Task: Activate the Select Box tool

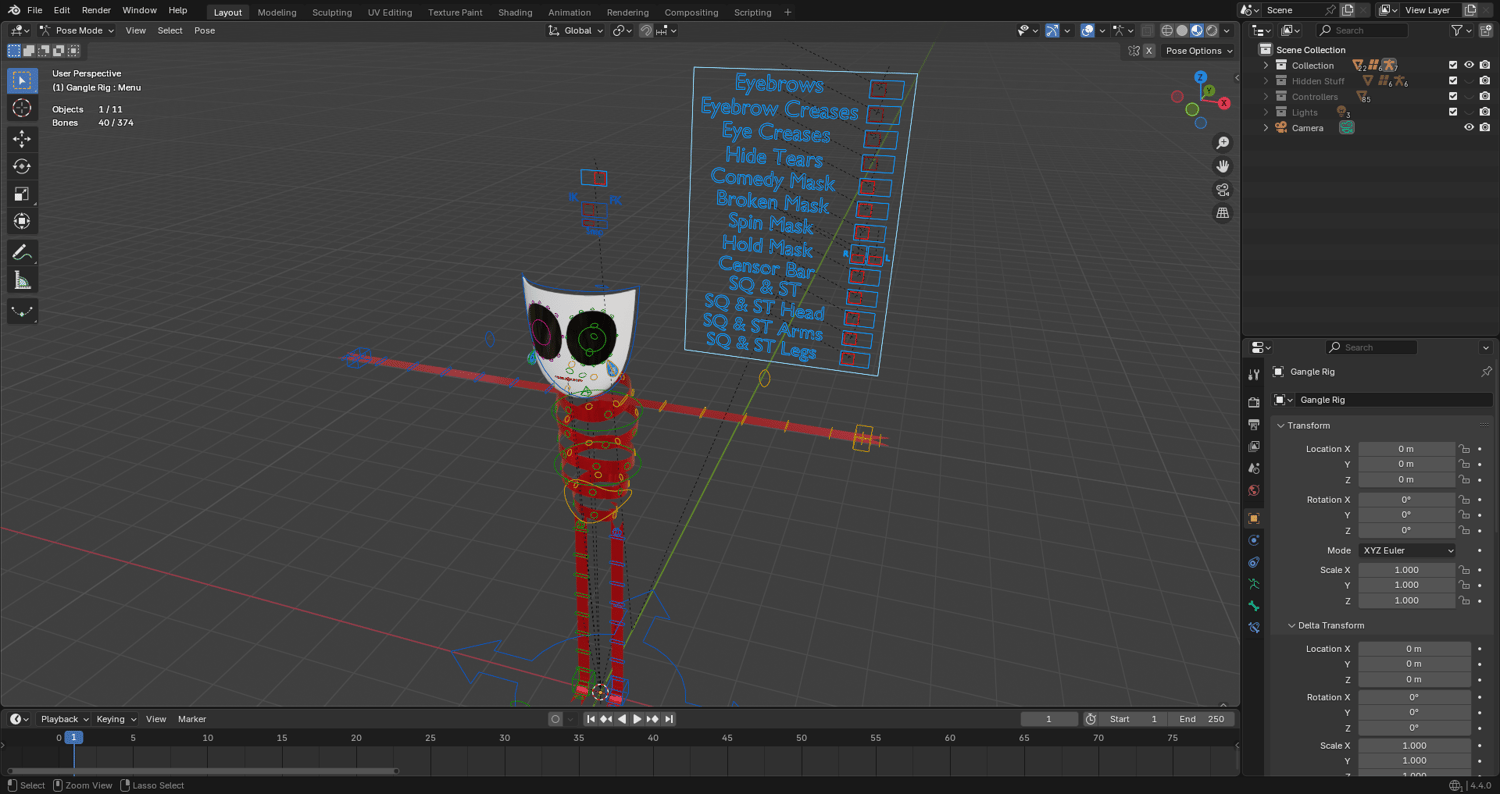Action: tap(22, 80)
